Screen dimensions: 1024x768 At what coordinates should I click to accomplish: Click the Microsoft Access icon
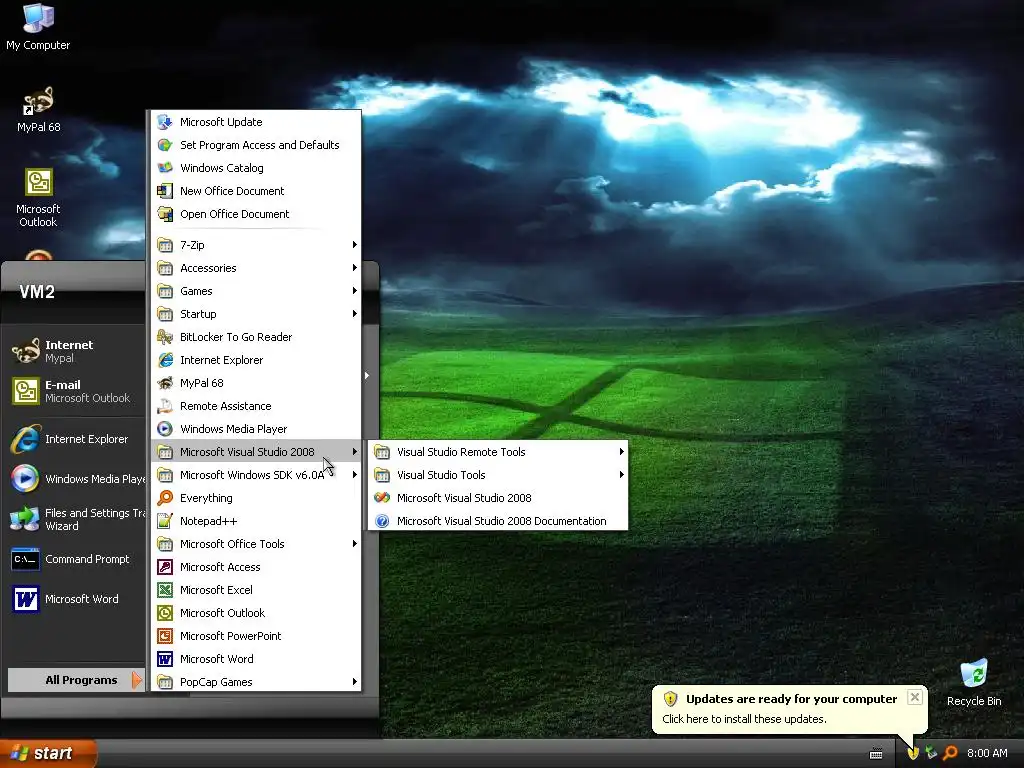coord(165,567)
